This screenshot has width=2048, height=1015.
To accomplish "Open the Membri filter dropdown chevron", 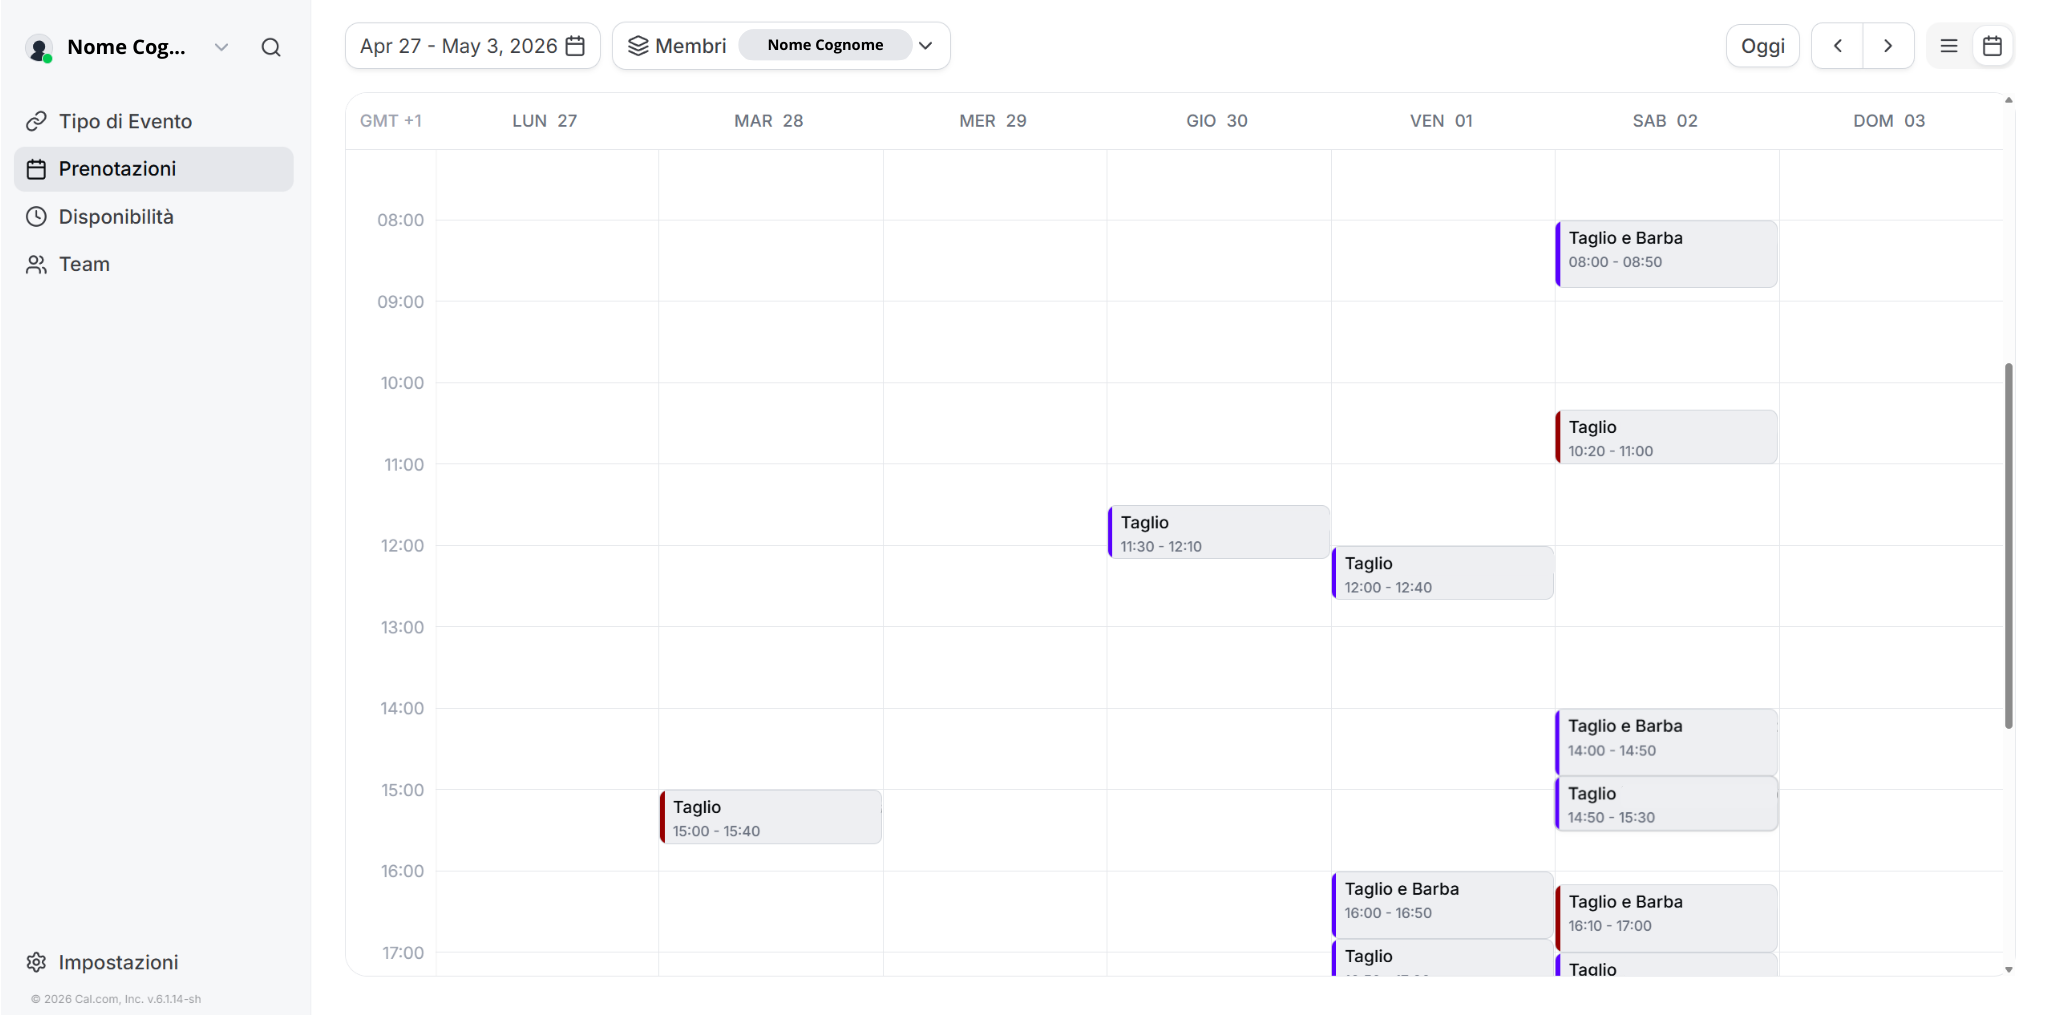I will pos(925,46).
